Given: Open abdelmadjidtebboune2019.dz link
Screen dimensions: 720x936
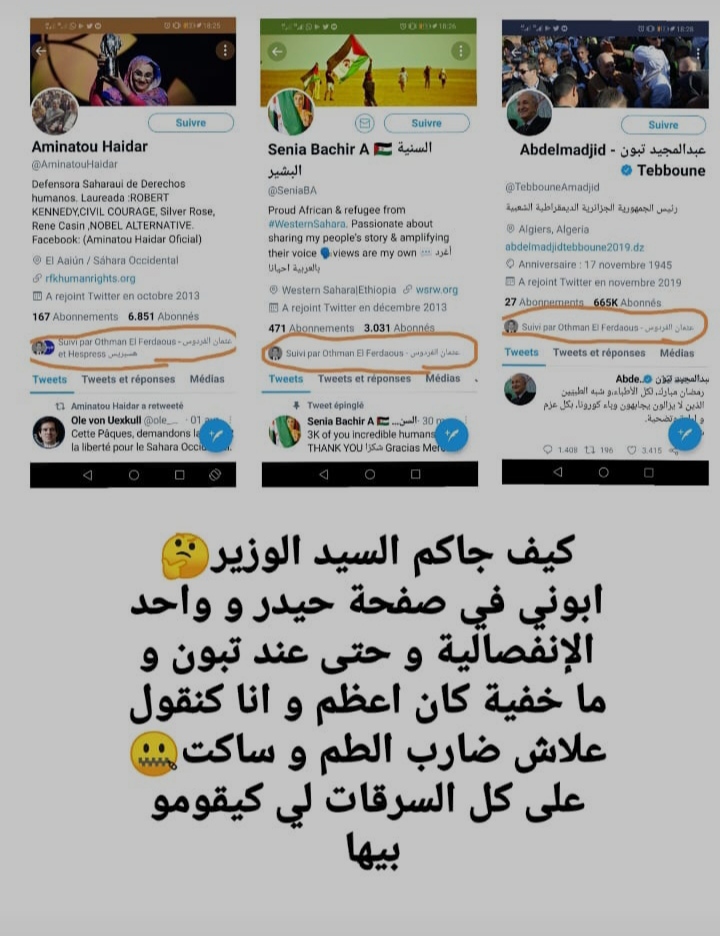Looking at the screenshot, I should tap(574, 247).
